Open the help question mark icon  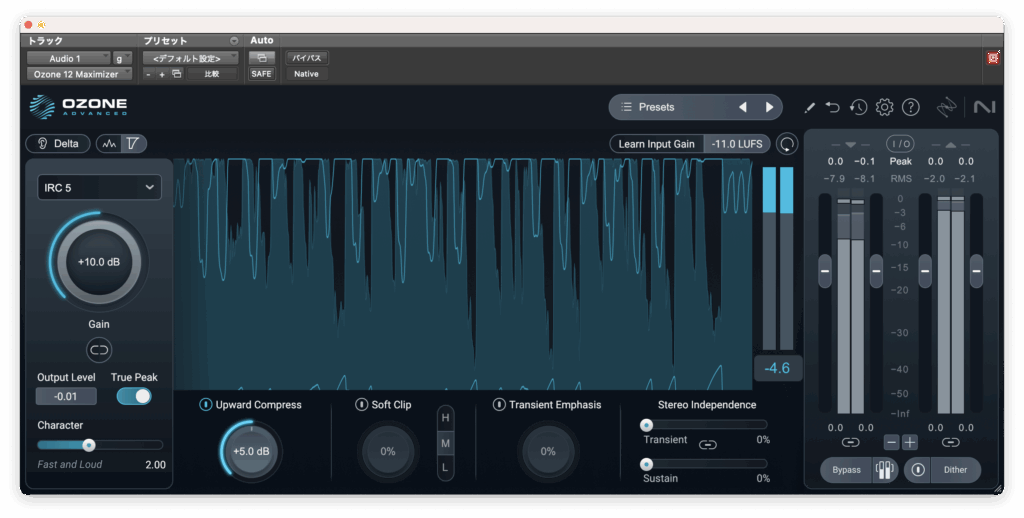coord(910,107)
